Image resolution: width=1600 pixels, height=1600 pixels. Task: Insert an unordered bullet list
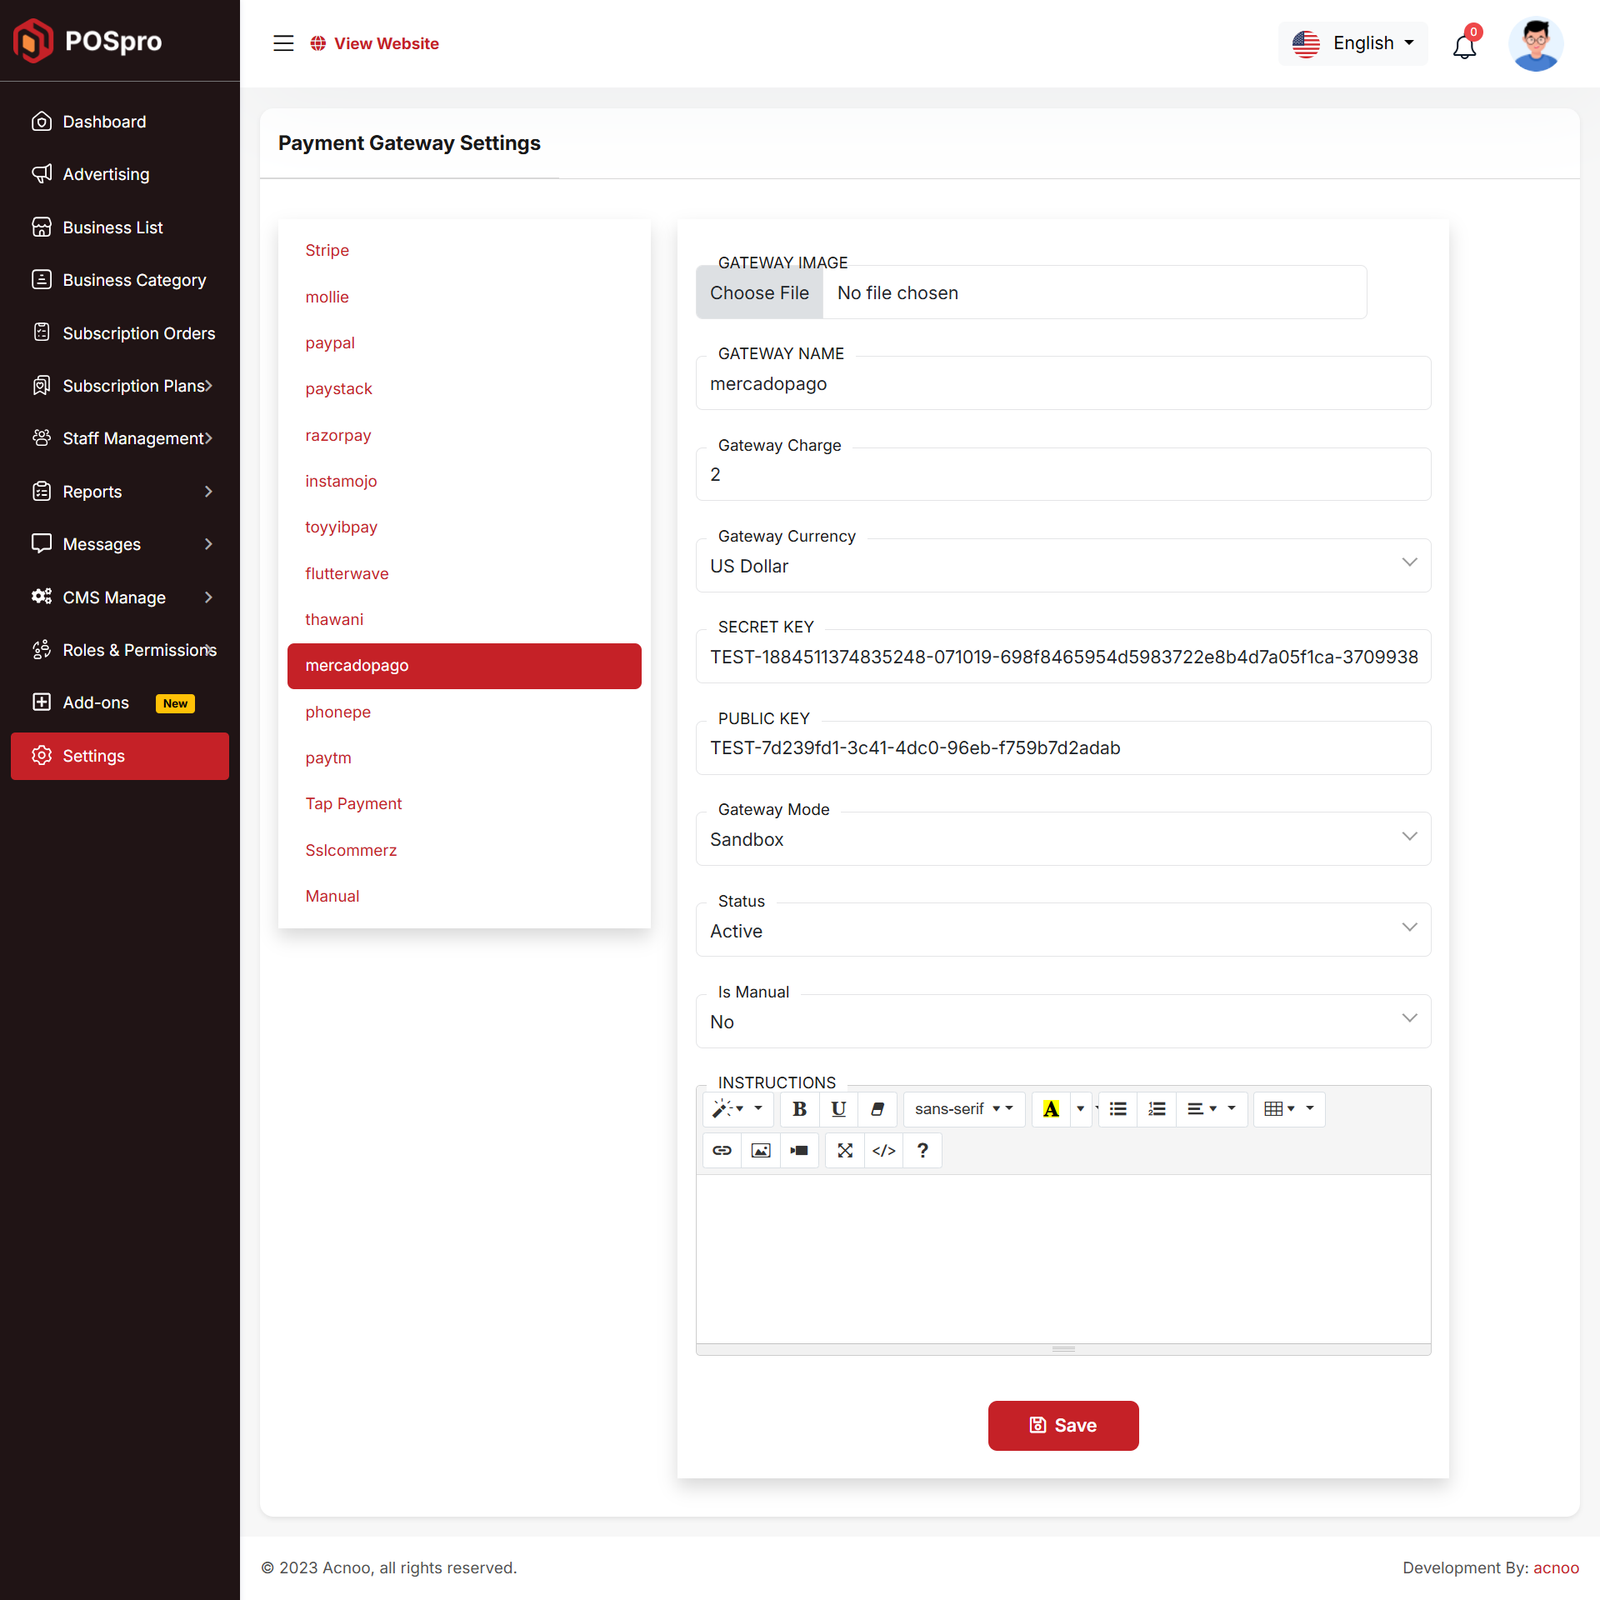(1118, 1109)
